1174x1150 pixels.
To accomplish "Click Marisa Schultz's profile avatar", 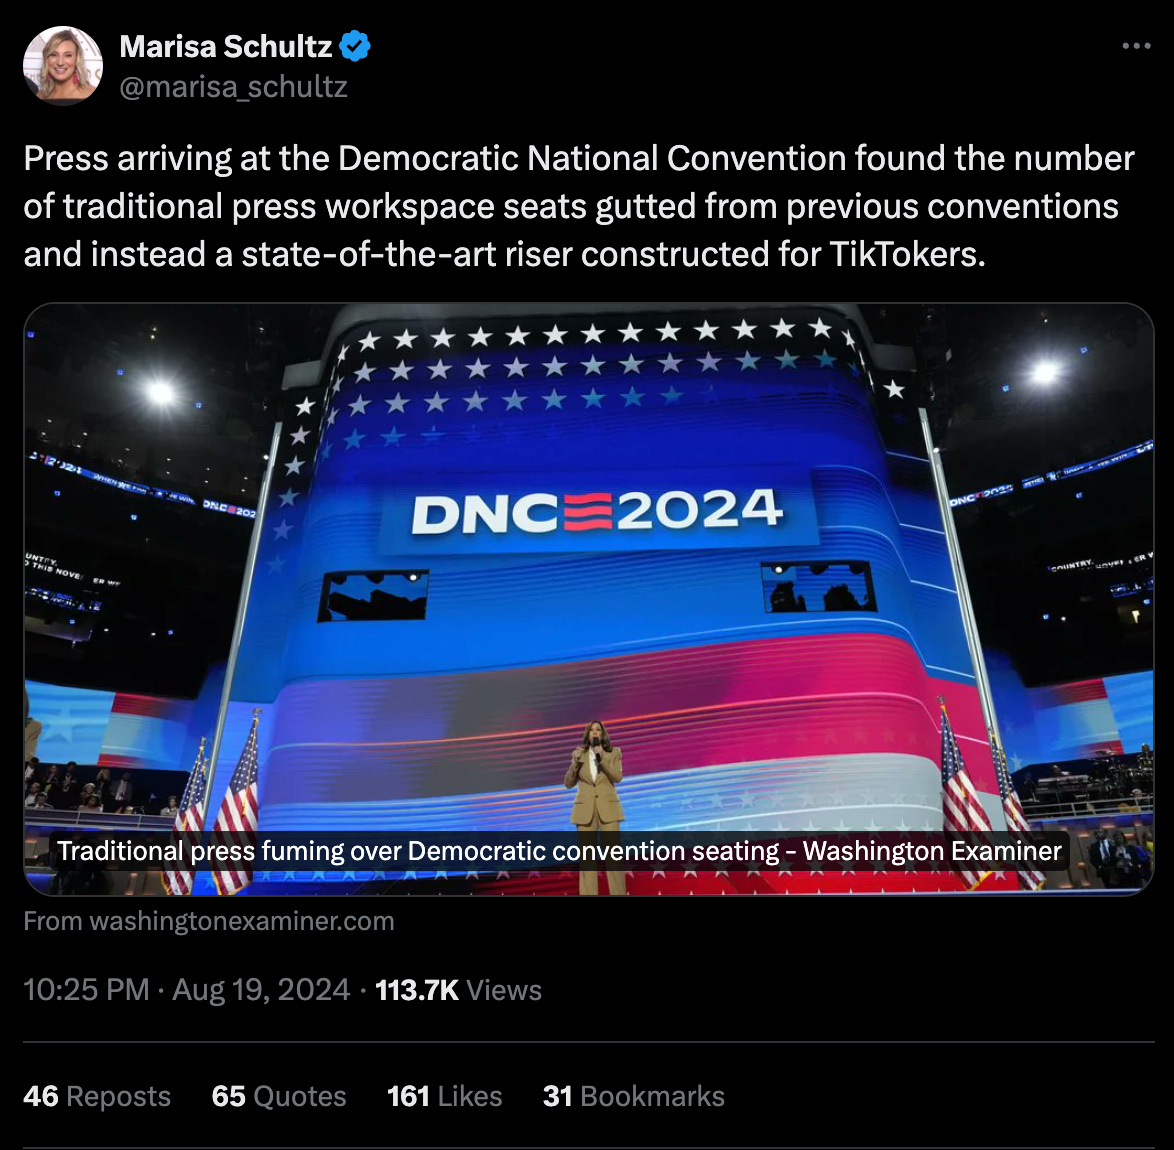I will click(63, 65).
